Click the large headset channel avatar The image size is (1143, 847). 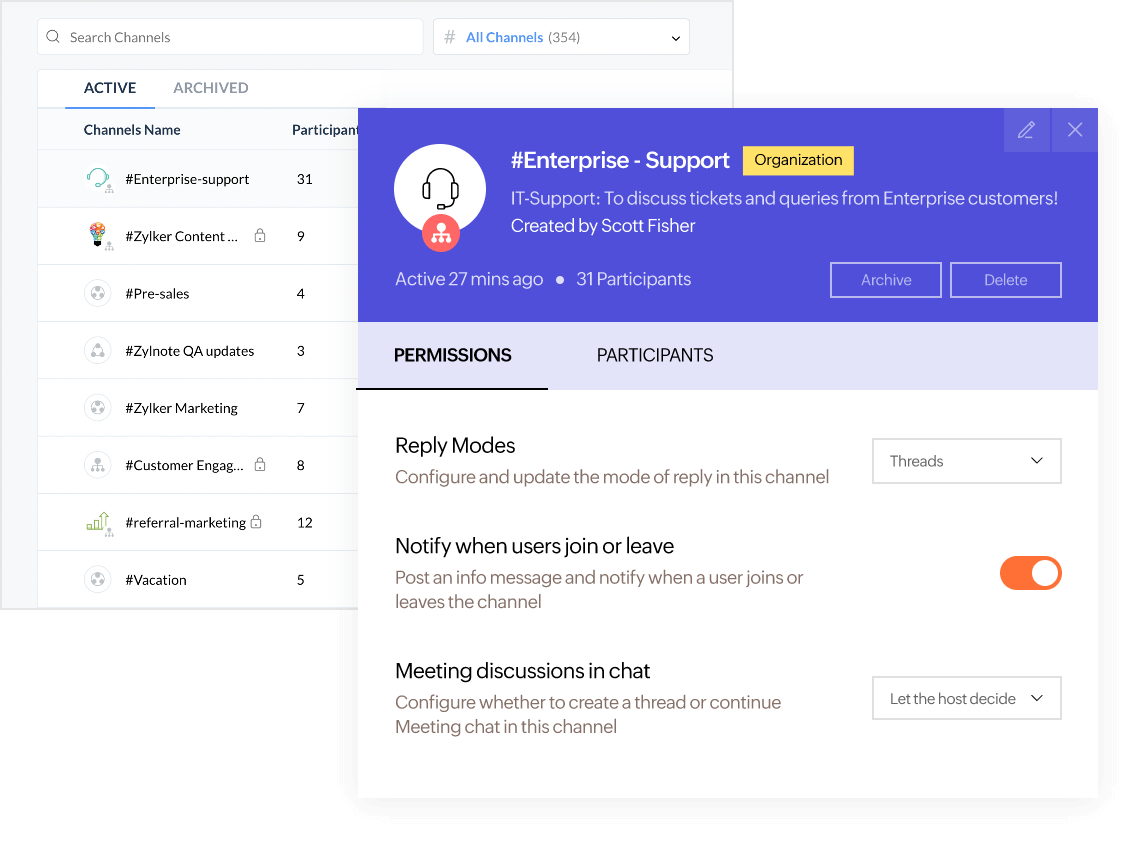[440, 190]
